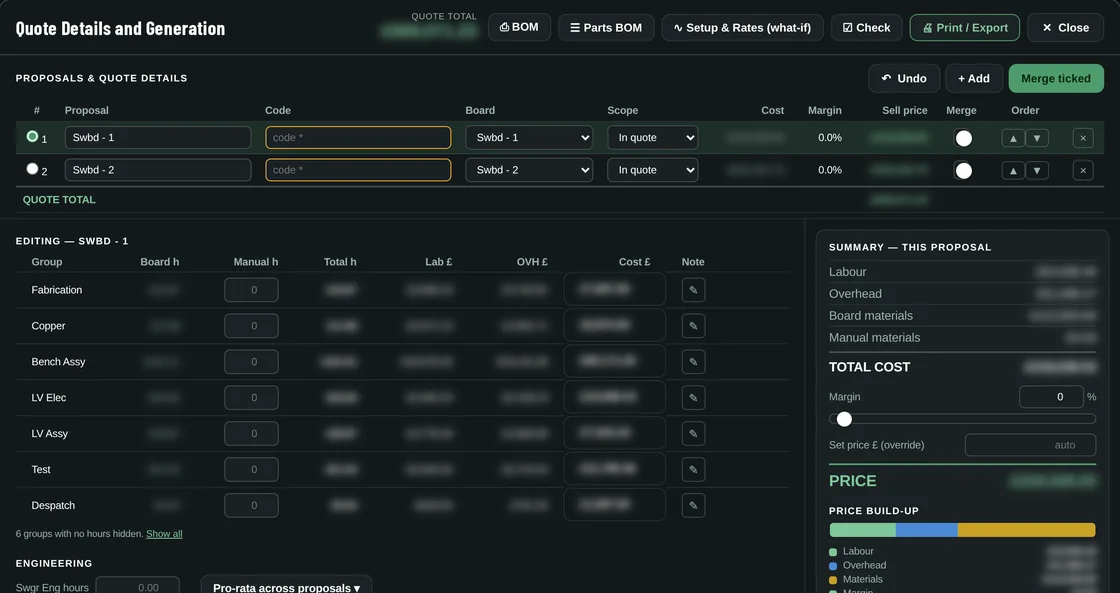The height and width of the screenshot is (593, 1120).
Task: Click the Merge ticked button
Action: (1056, 79)
